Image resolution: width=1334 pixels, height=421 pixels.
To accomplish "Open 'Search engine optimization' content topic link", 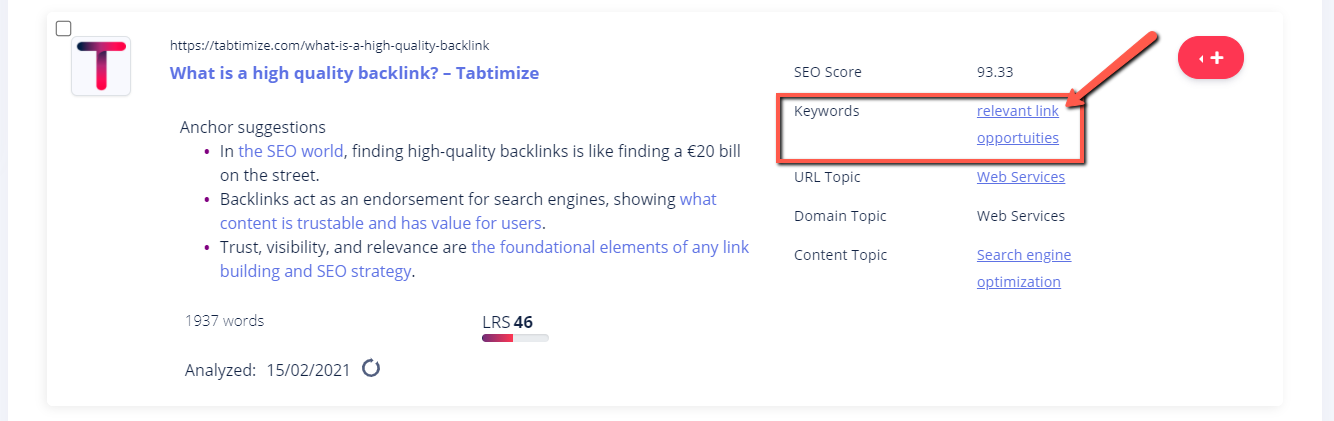I will [1024, 268].
